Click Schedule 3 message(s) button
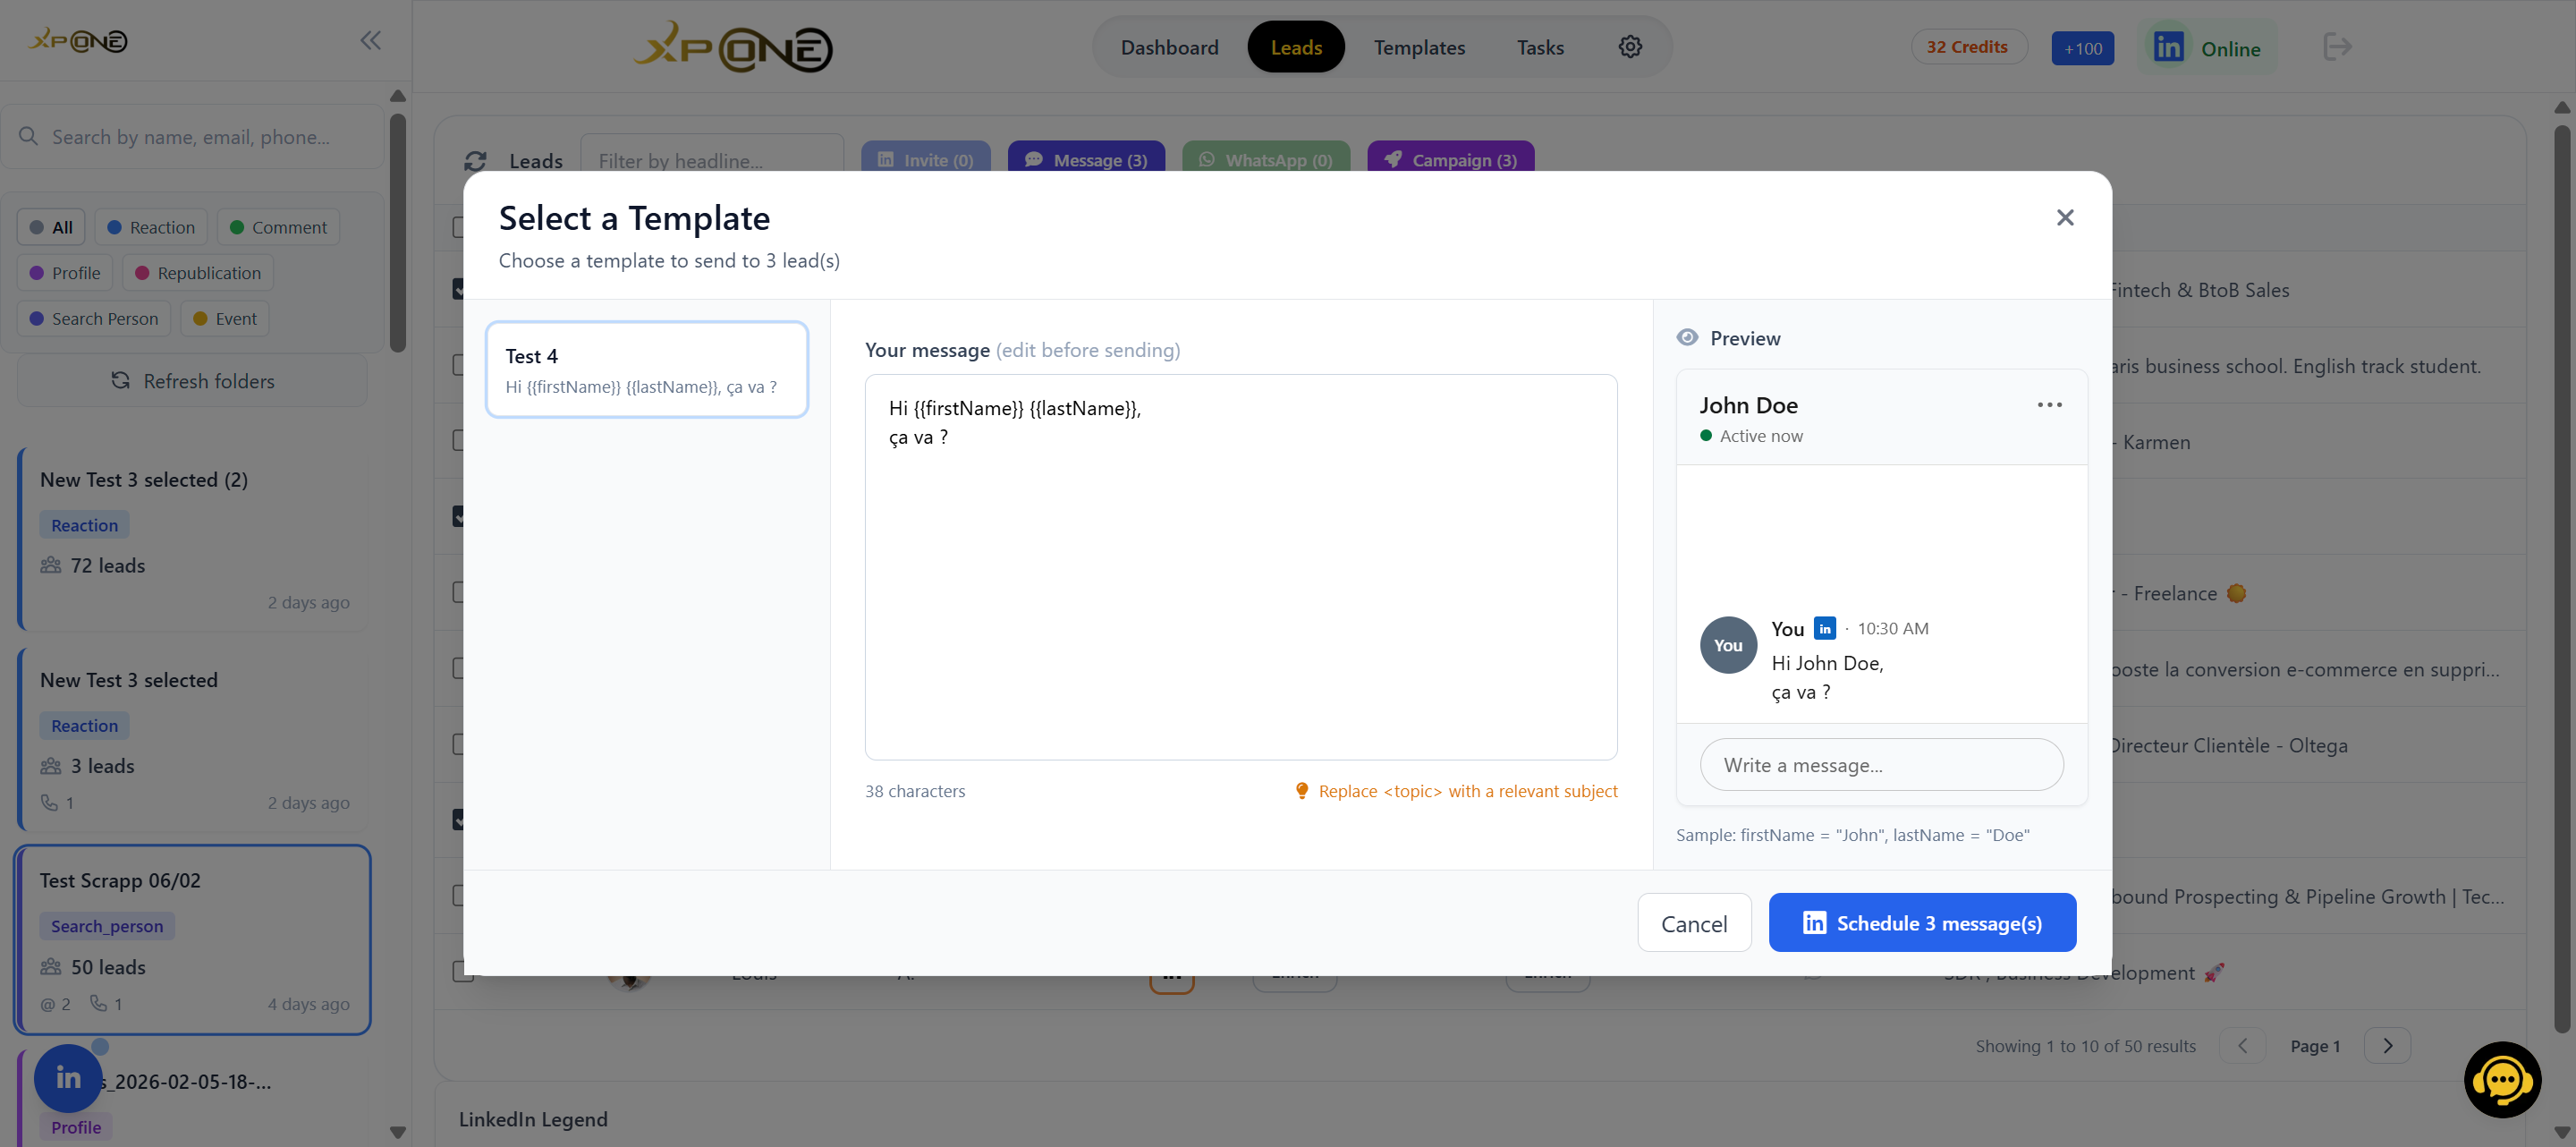Image resolution: width=2576 pixels, height=1147 pixels. [1922, 923]
